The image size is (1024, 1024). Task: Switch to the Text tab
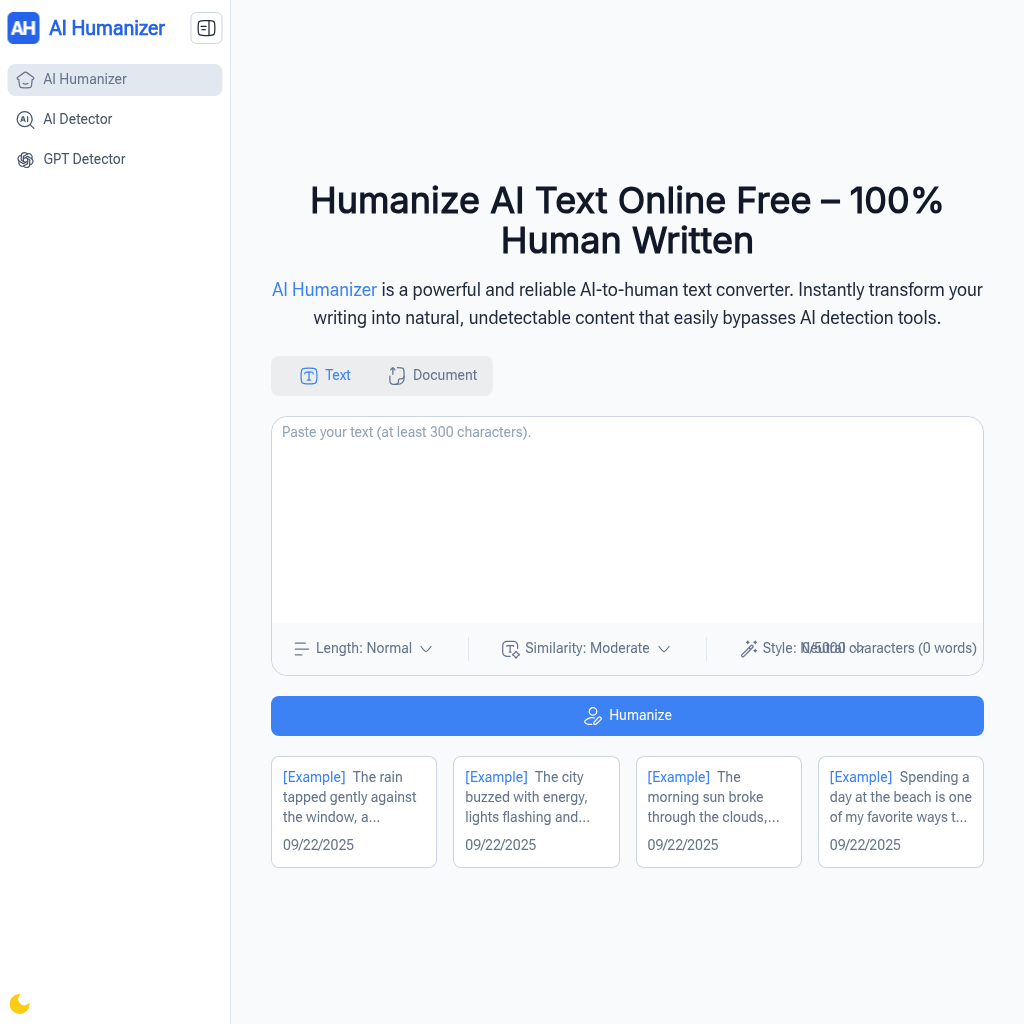pyautogui.click(x=326, y=376)
